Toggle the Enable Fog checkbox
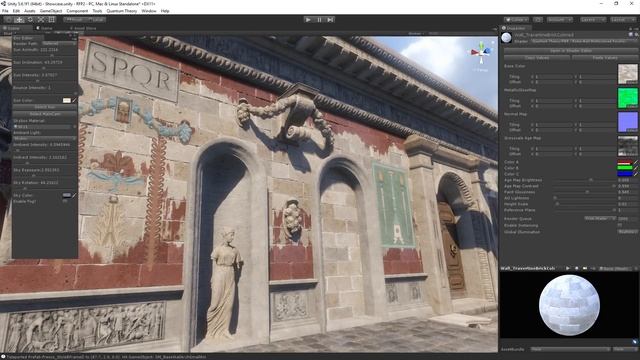Image resolution: width=640 pixels, height=360 pixels. 65,201
